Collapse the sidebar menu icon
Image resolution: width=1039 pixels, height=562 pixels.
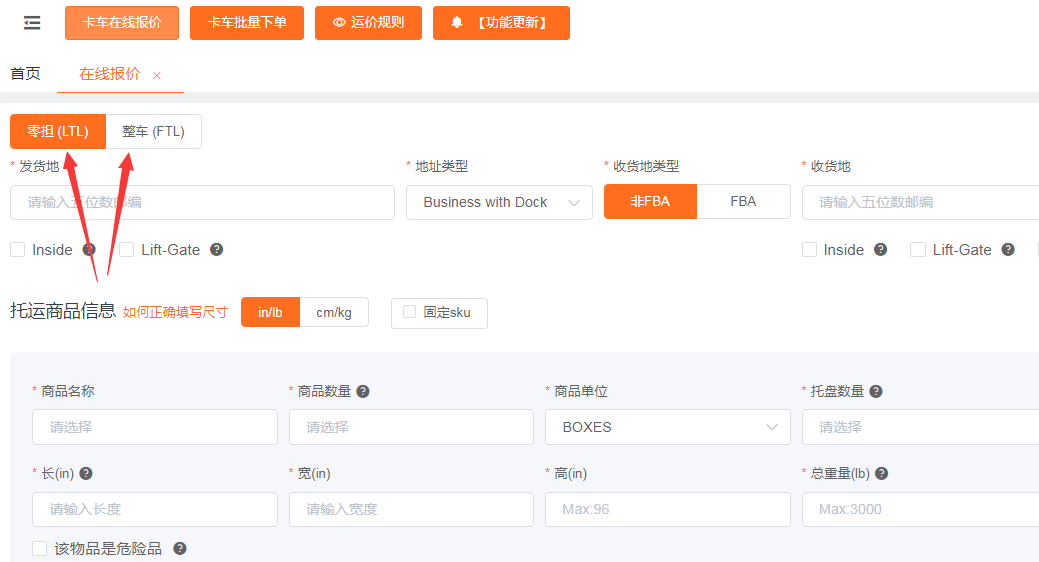tap(32, 23)
